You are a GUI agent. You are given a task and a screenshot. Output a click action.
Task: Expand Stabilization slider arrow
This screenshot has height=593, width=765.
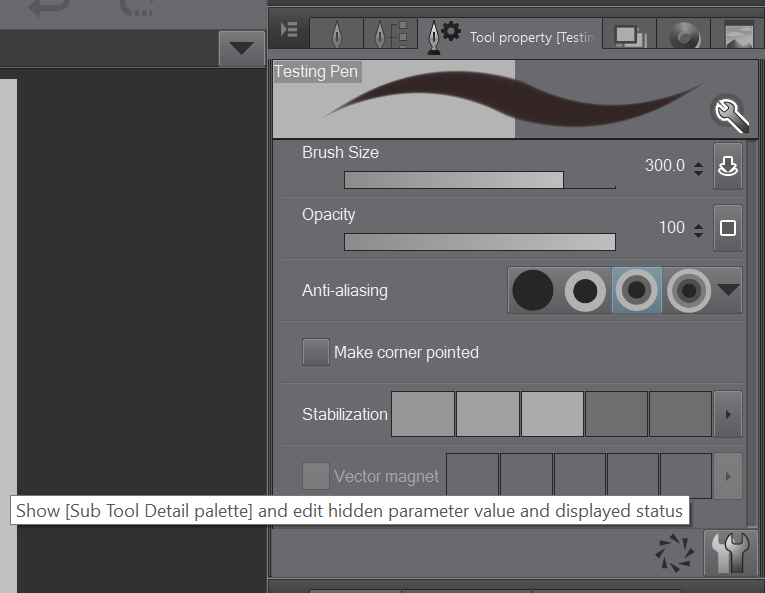[728, 414]
